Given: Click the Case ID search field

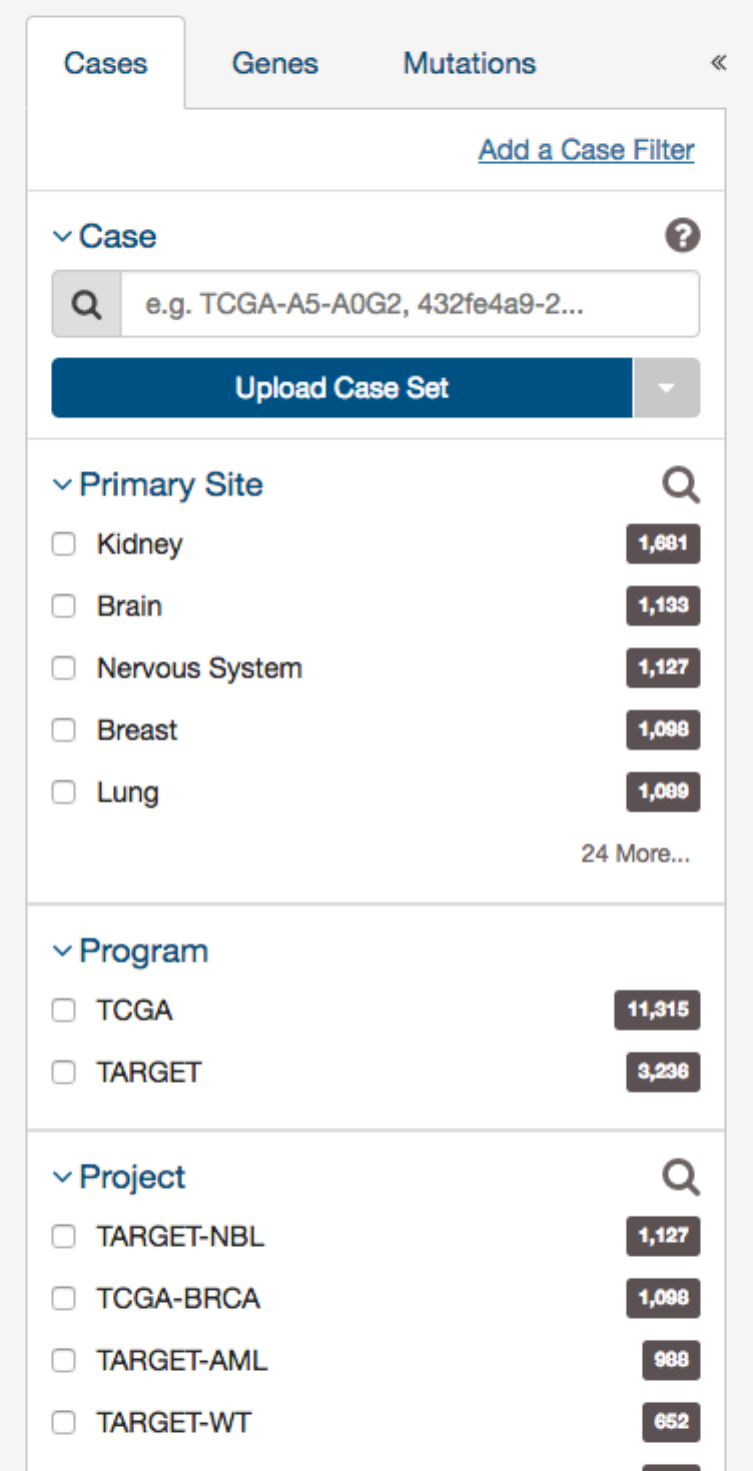Looking at the screenshot, I should pos(409,305).
